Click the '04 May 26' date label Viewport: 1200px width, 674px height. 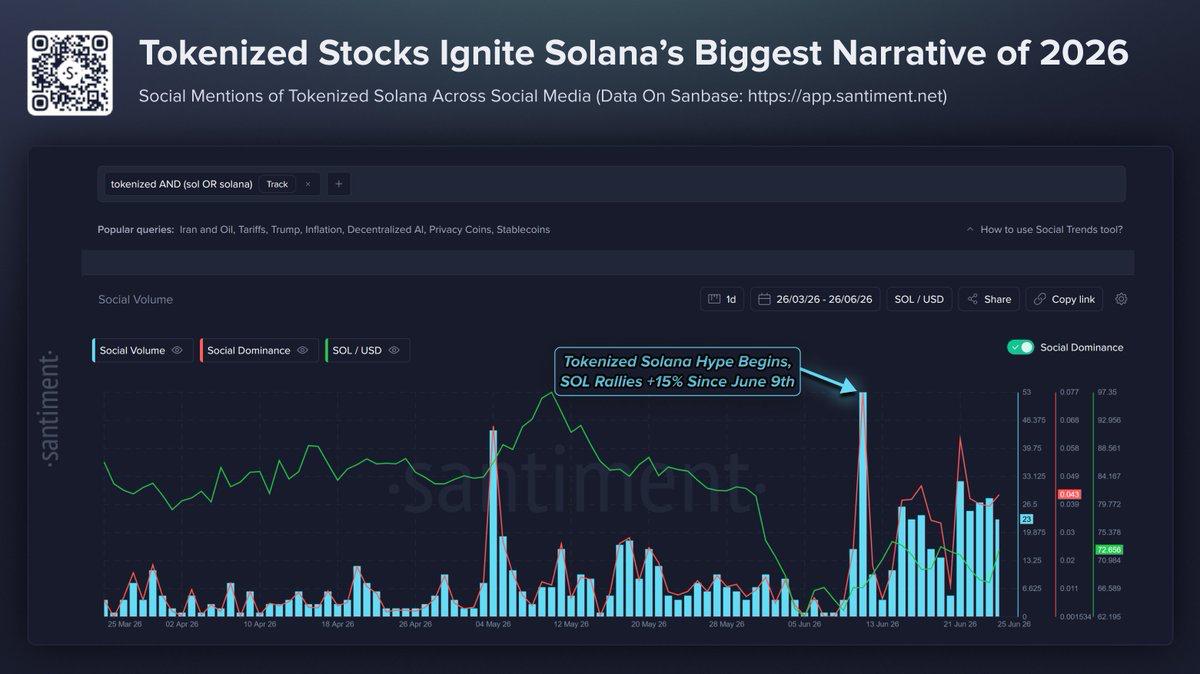492,624
